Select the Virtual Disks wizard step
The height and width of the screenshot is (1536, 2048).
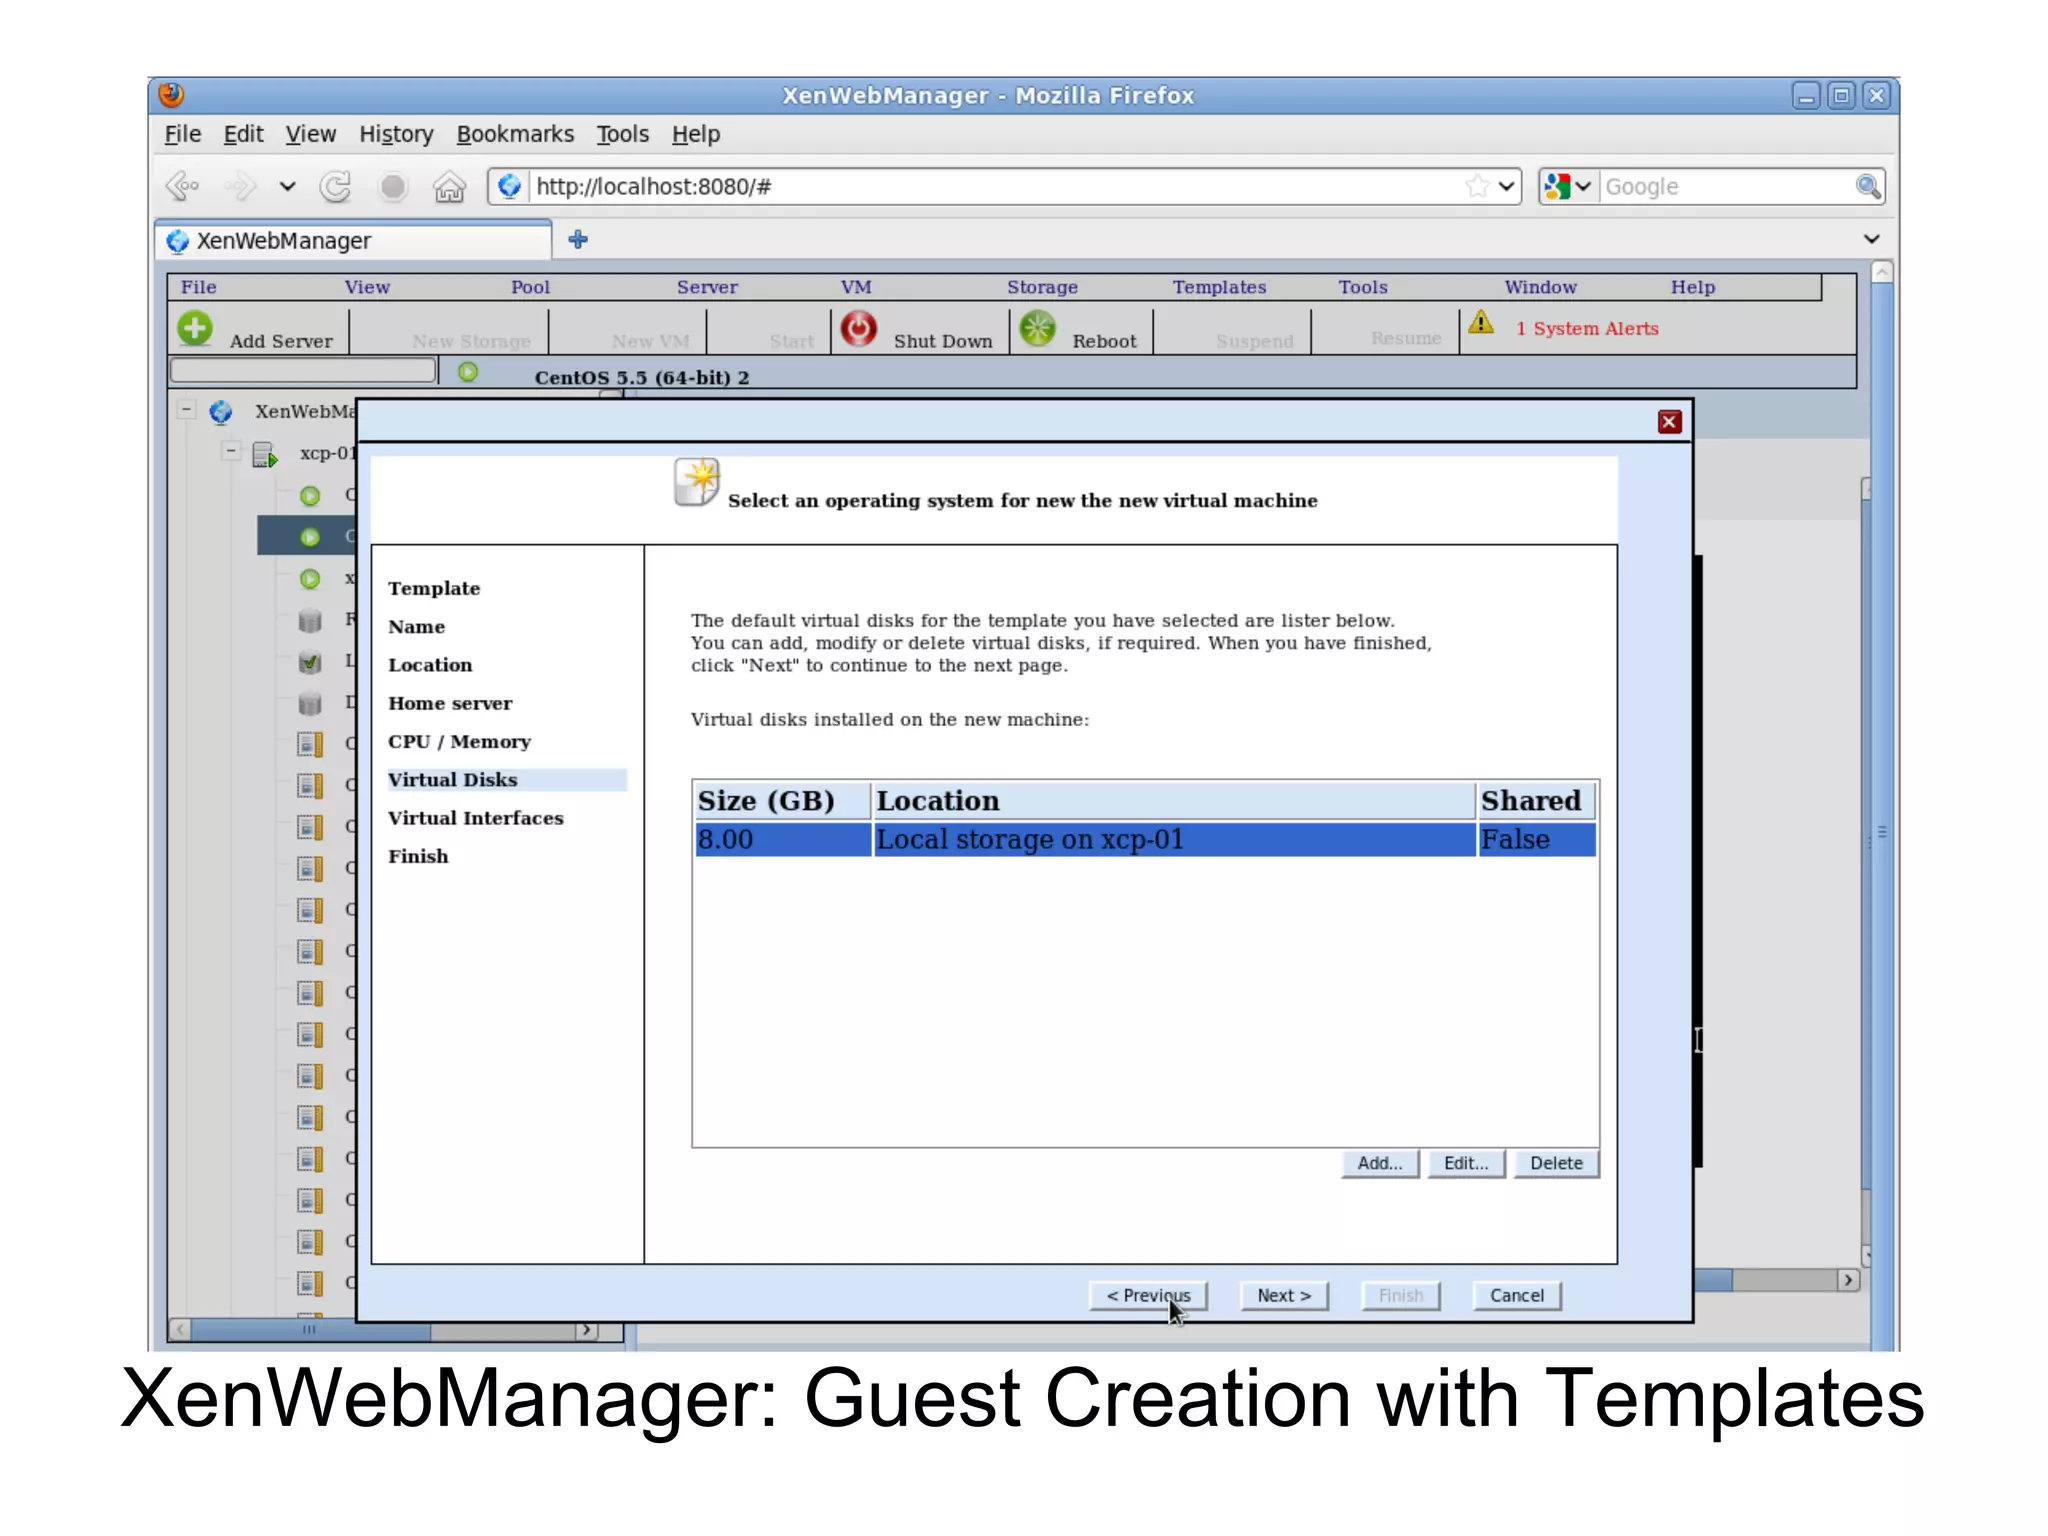coord(507,780)
